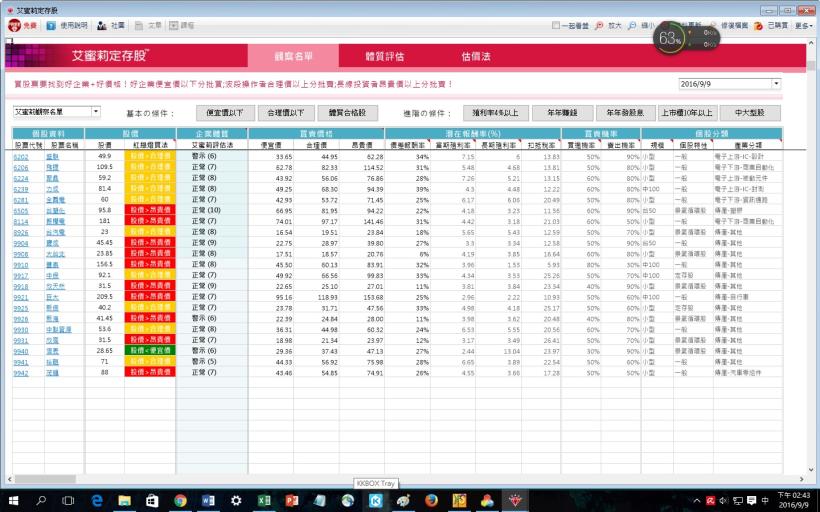
Task: Open File Explorer from taskbar
Action: [x=124, y=500]
